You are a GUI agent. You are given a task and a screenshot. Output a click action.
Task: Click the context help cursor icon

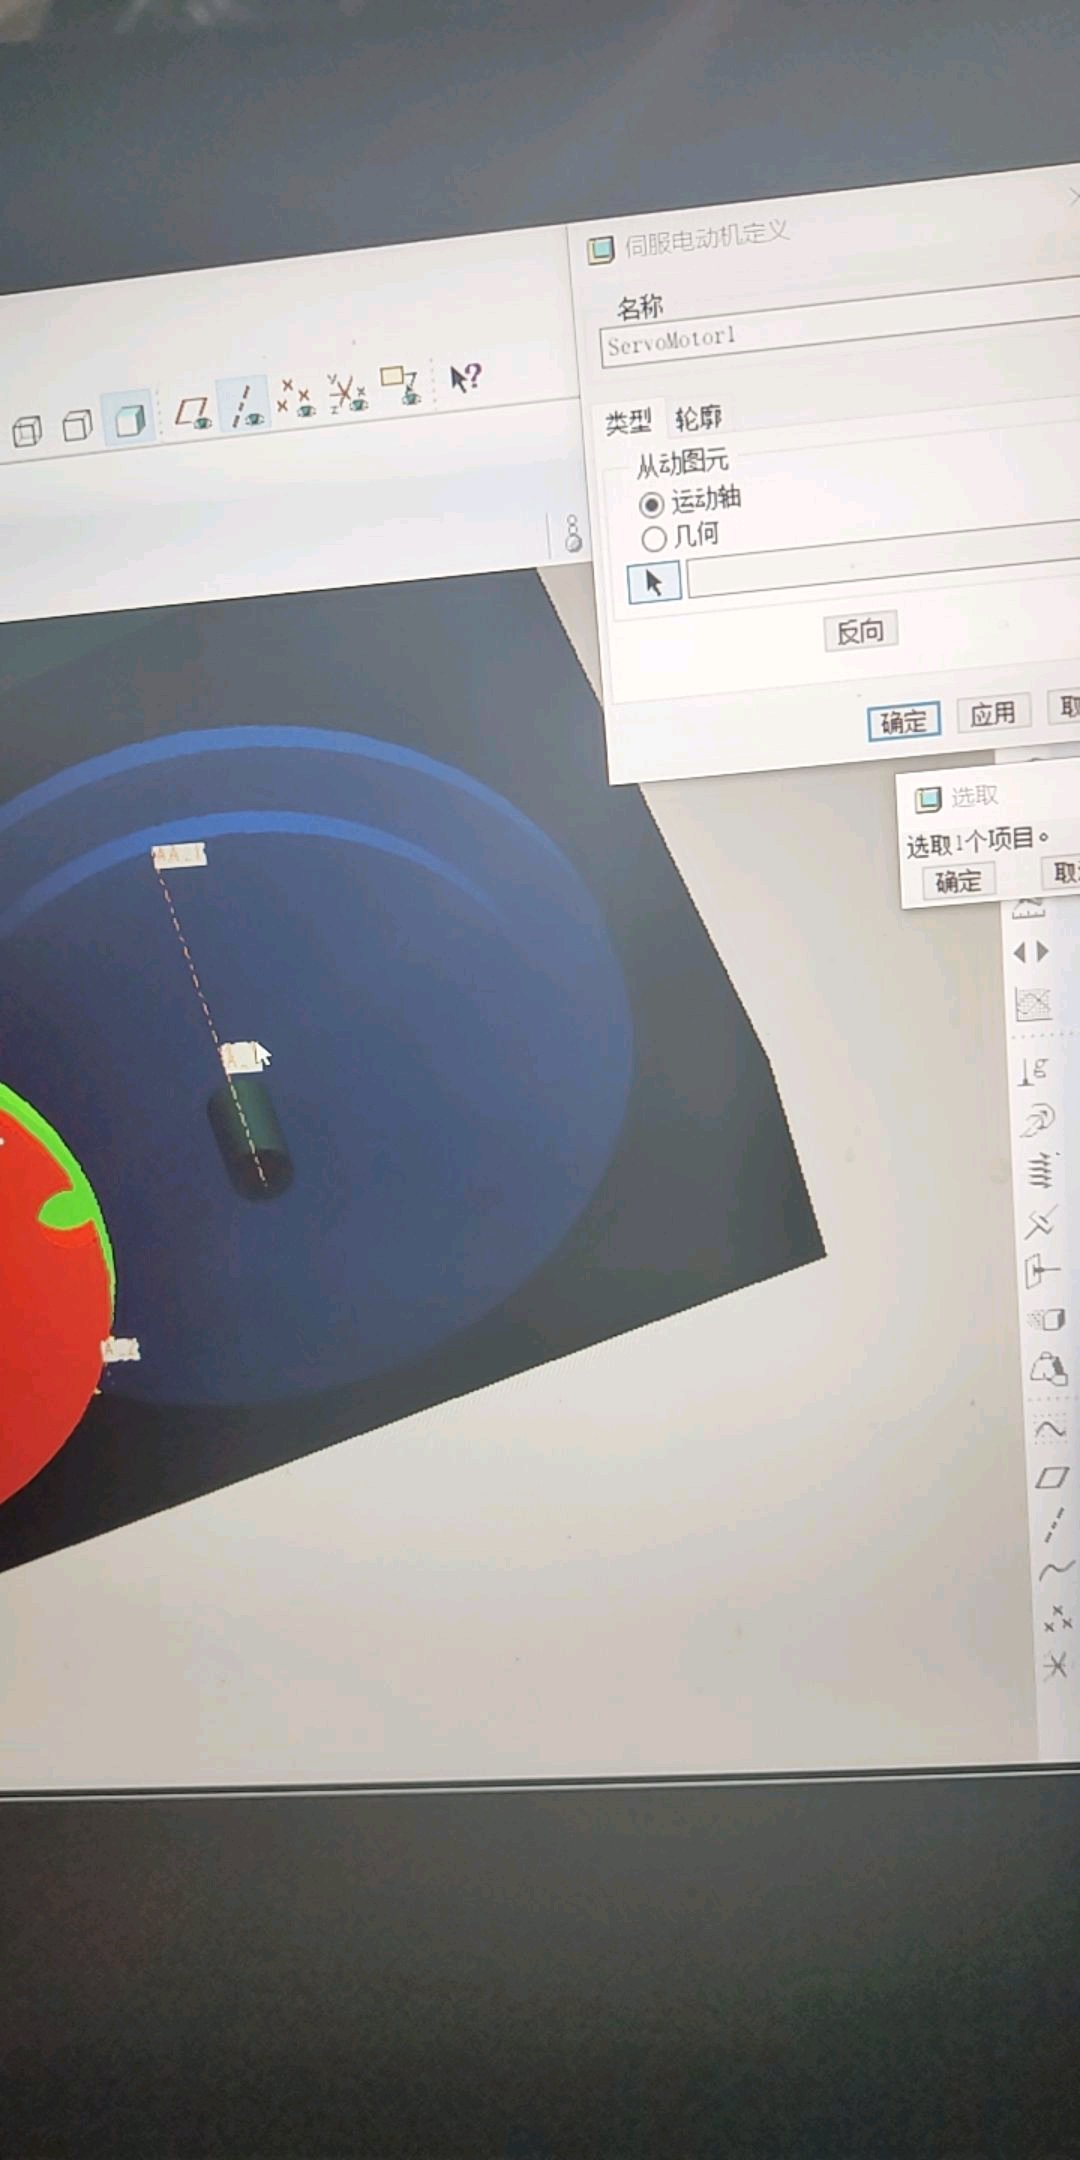point(465,378)
